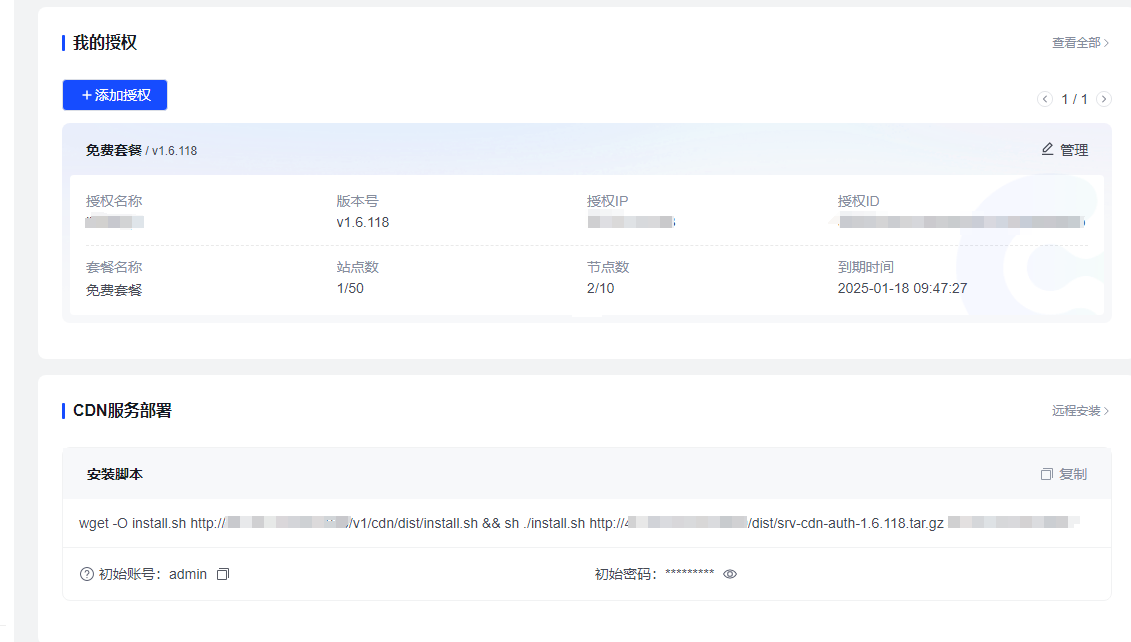
Task: Click the 管理 pencil edit icon
Action: pyautogui.click(x=1048, y=149)
